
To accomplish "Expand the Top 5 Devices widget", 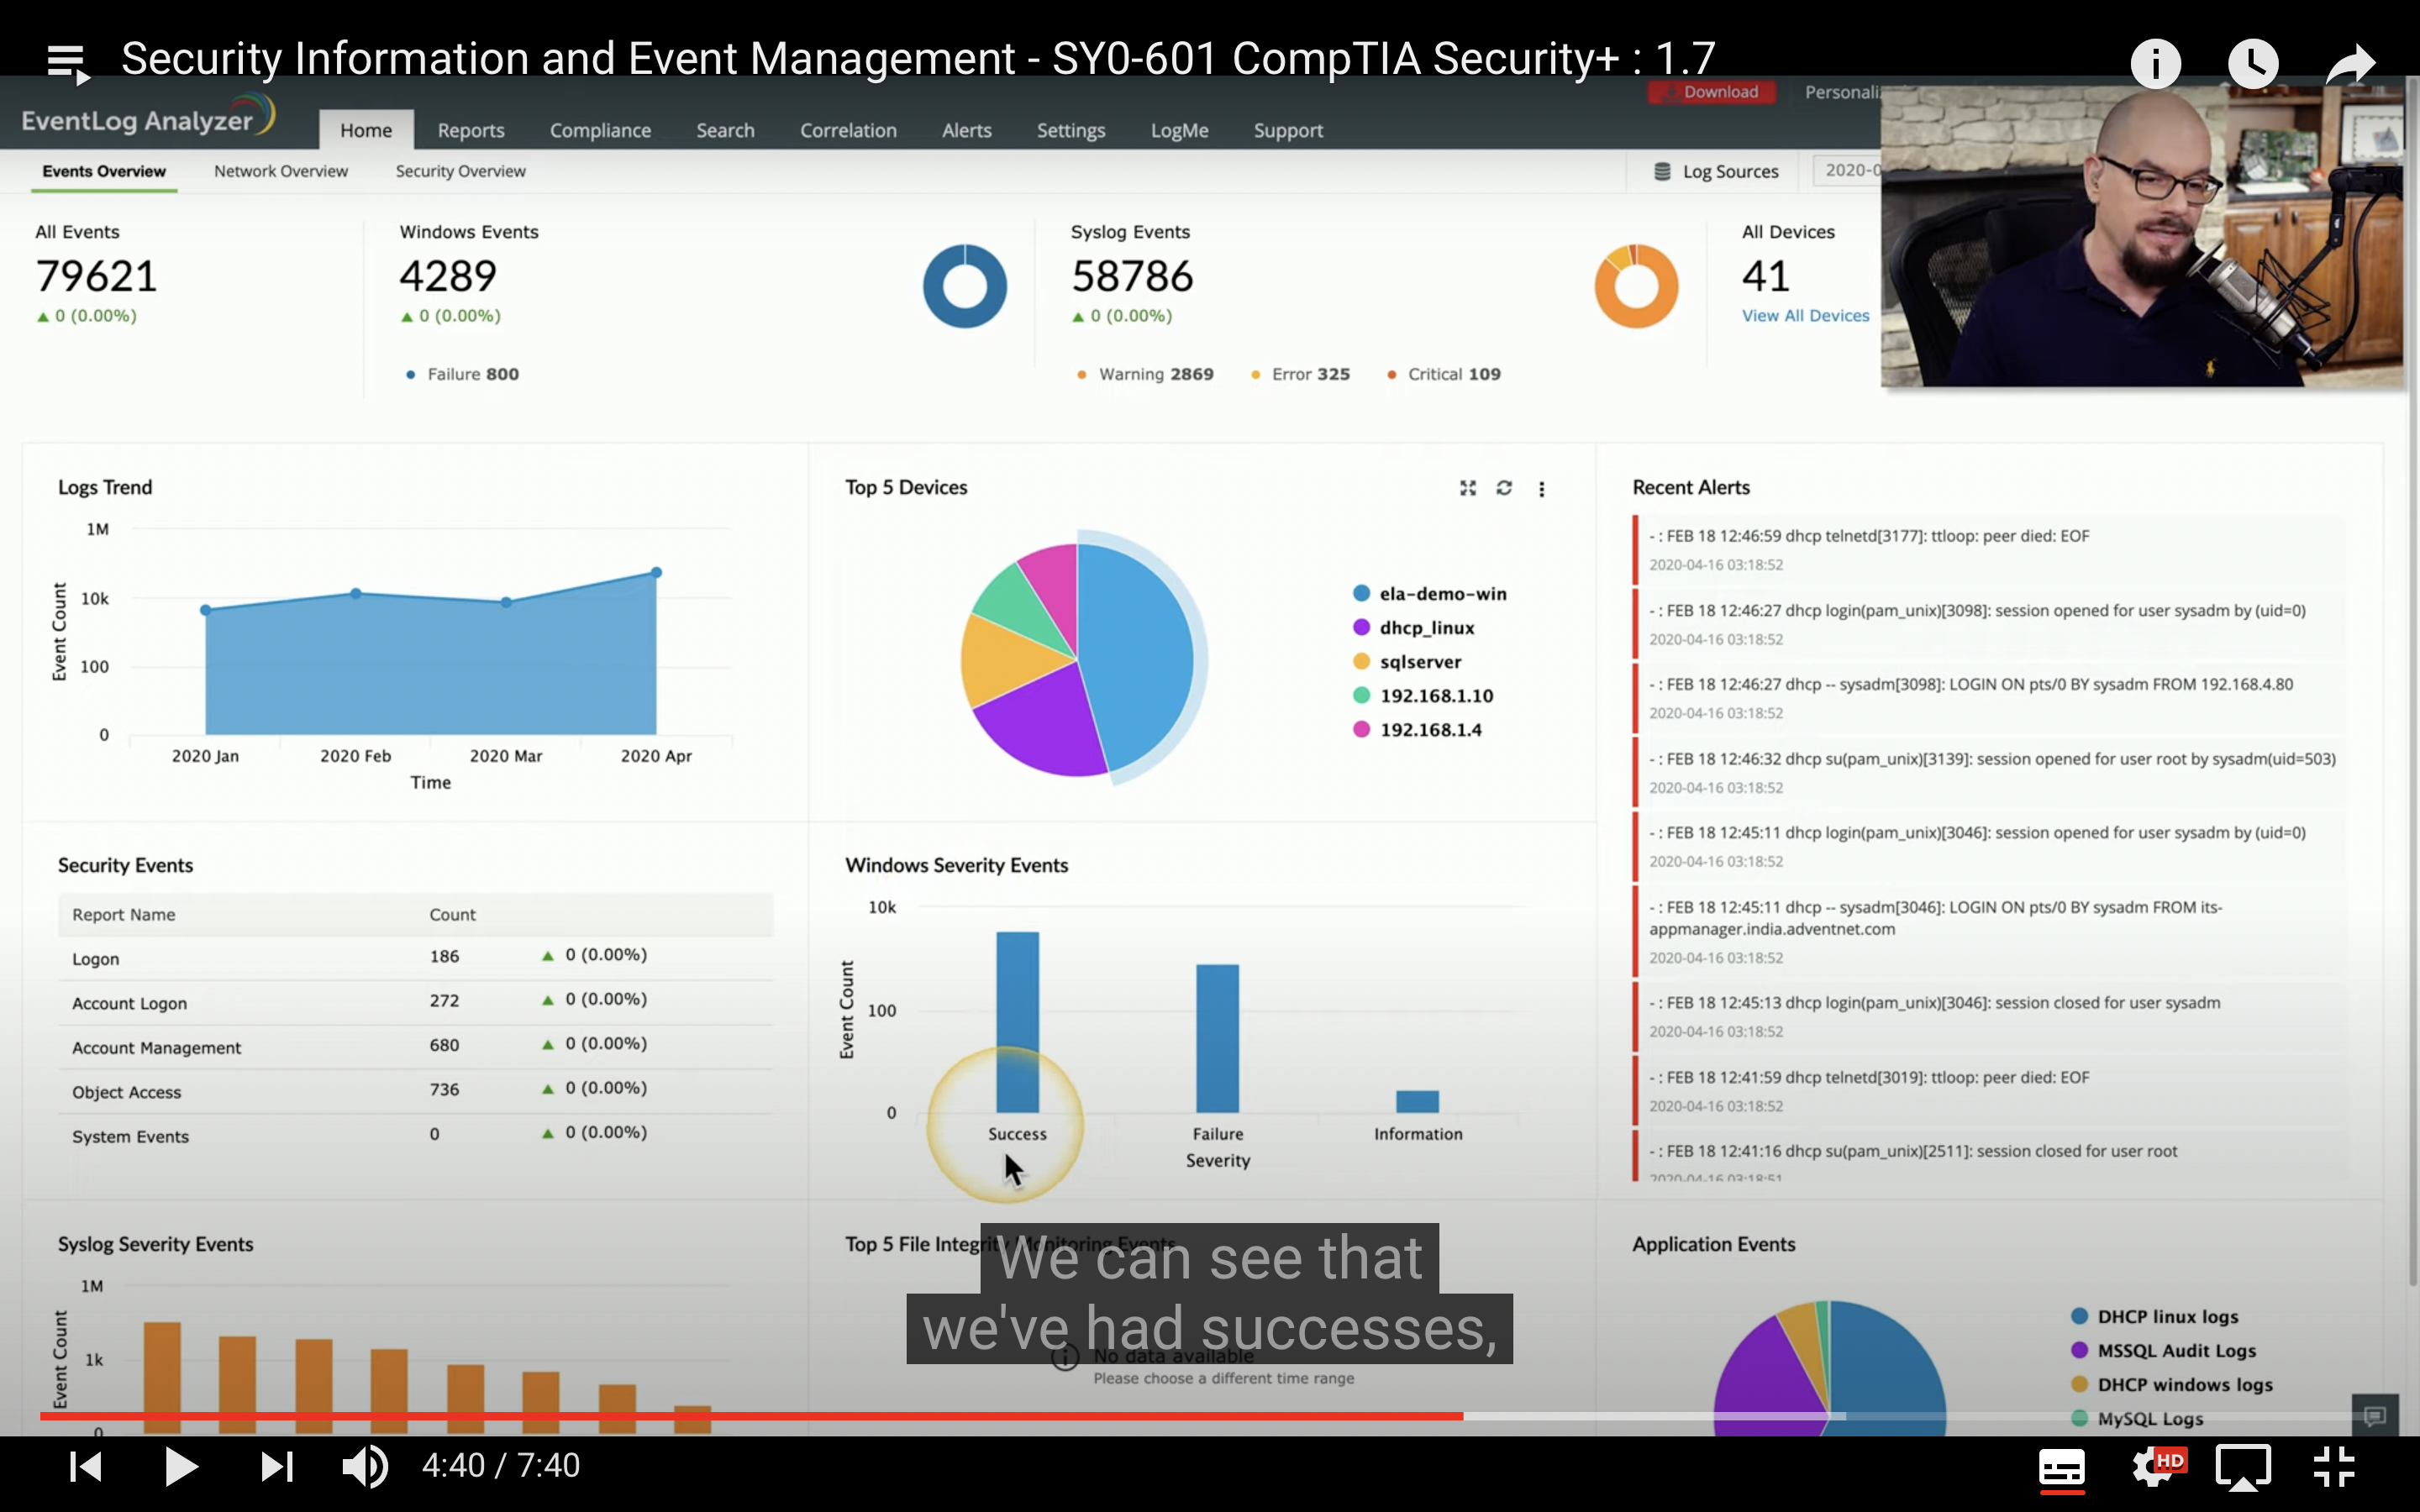I will tap(1467, 488).
